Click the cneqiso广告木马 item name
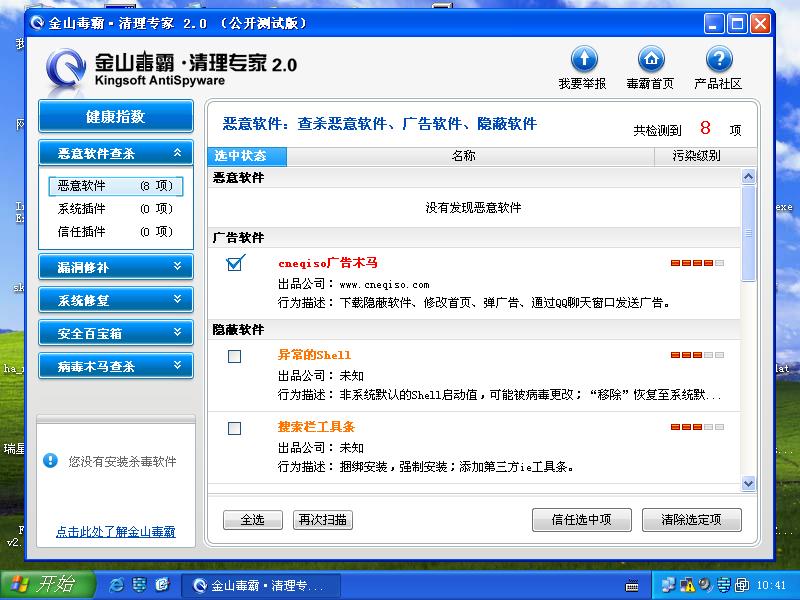Screen dimensions: 800x600 (x=328, y=263)
